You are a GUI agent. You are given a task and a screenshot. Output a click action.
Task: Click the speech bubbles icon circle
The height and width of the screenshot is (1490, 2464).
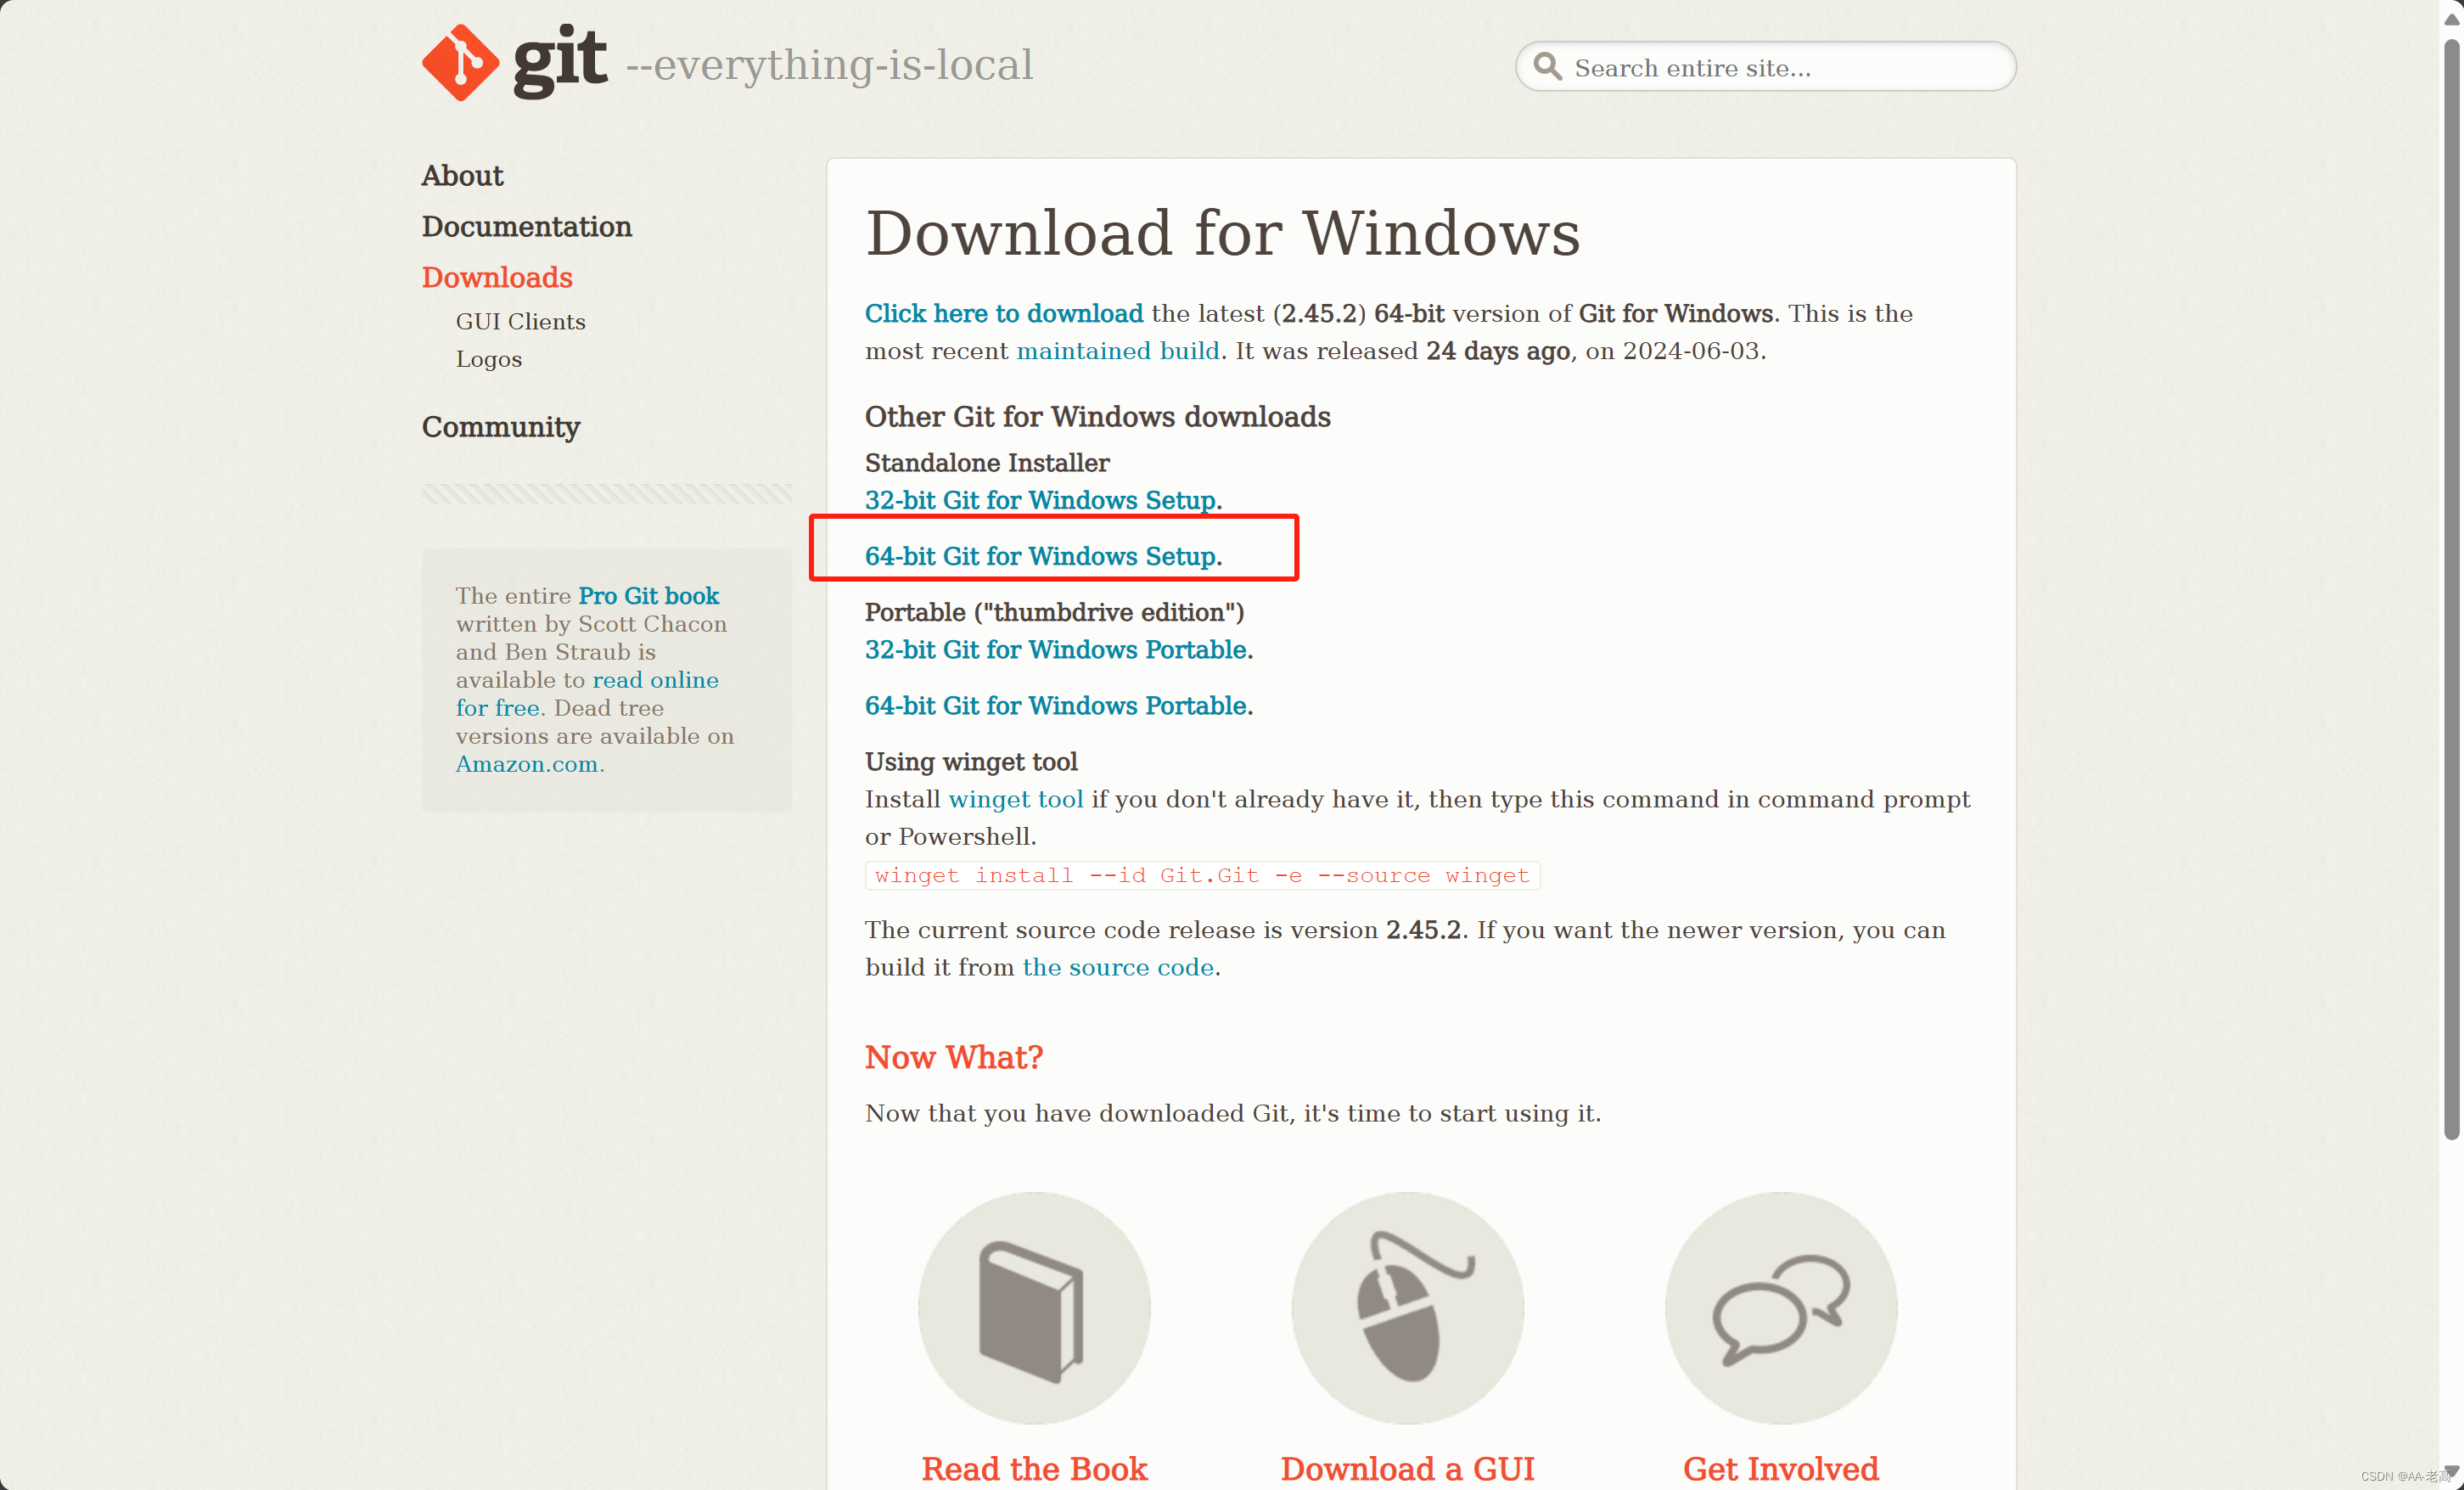1780,1308
